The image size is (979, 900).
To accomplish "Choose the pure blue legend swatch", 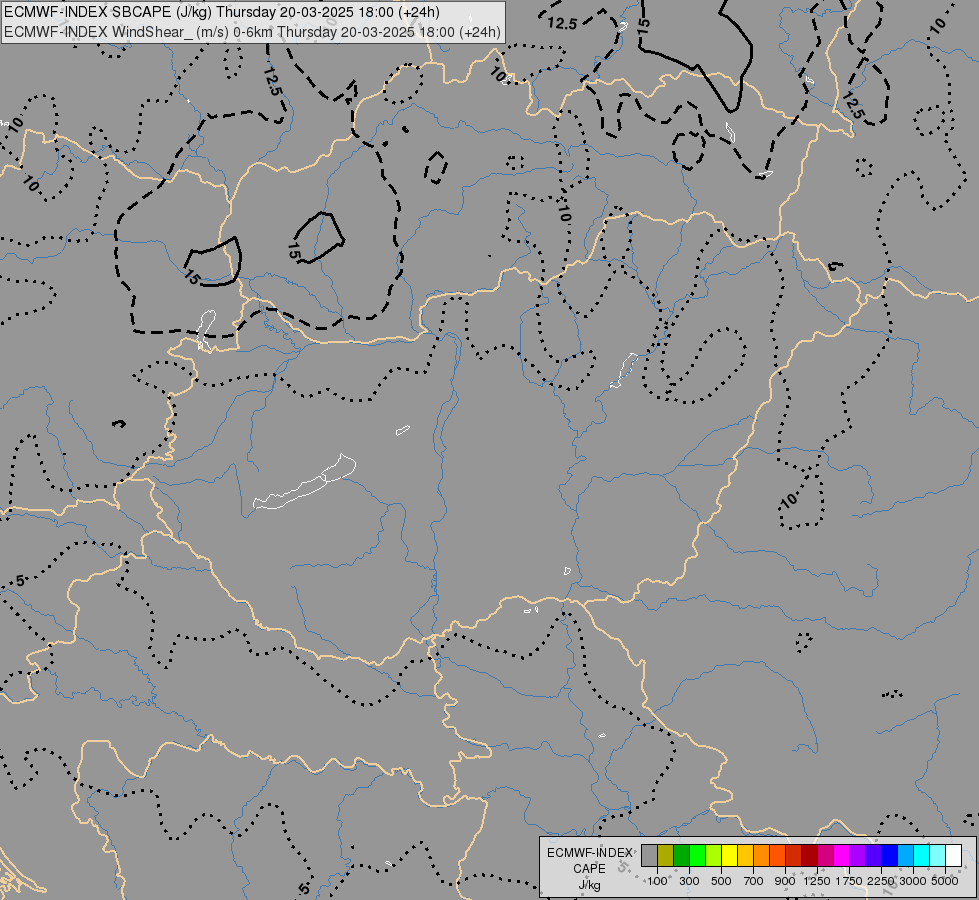I will (x=890, y=856).
